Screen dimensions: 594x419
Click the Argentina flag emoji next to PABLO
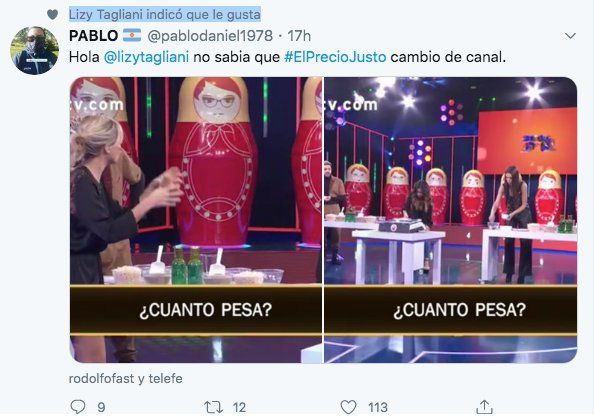point(132,36)
